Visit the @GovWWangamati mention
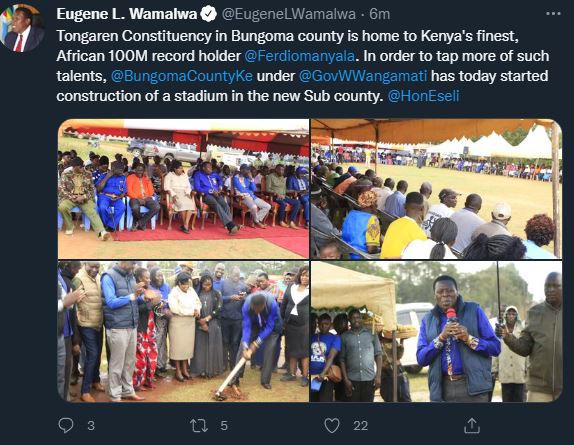Image resolution: width=574 pixels, height=445 pixels. [x=363, y=76]
